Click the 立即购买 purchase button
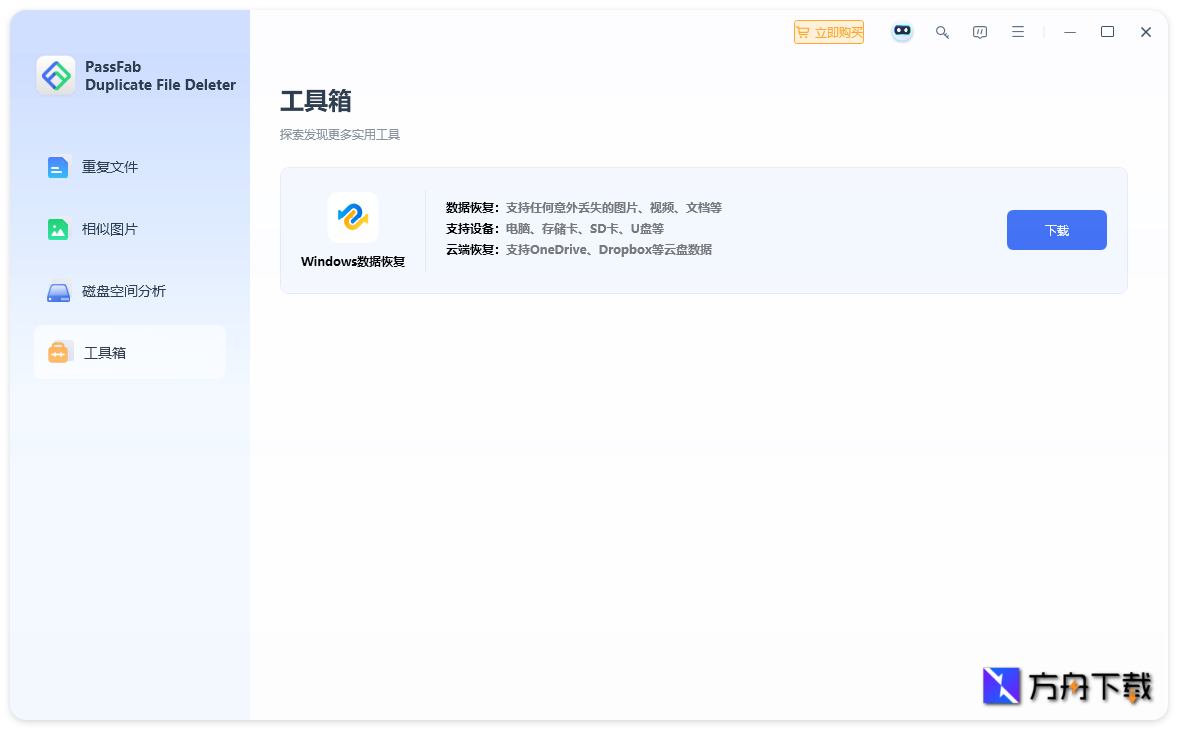The width and height of the screenshot is (1178, 730). click(829, 31)
